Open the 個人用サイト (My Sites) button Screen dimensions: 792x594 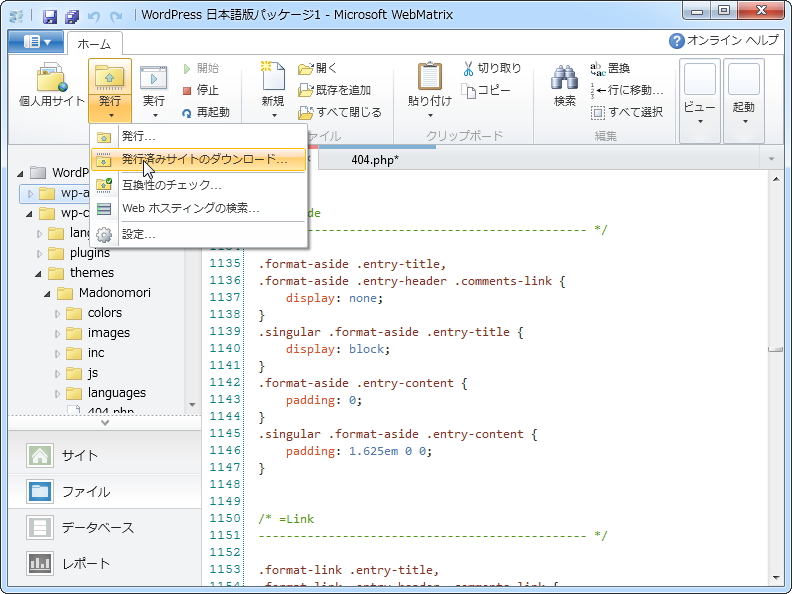(x=52, y=84)
